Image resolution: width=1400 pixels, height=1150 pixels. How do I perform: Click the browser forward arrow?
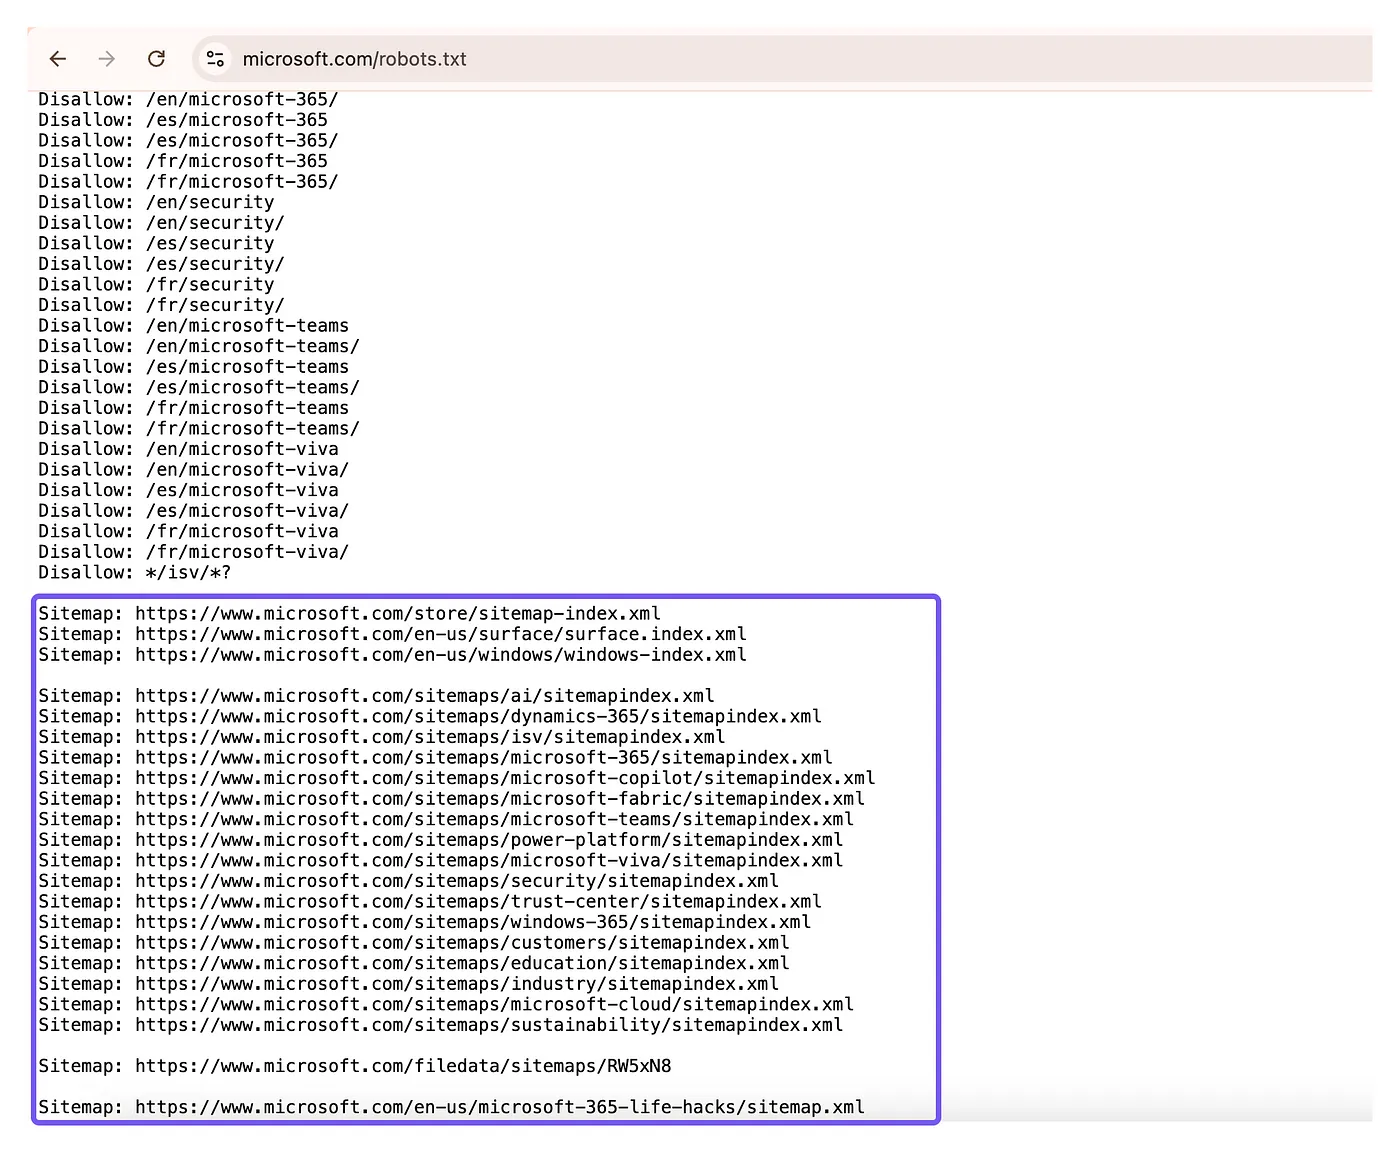[107, 59]
